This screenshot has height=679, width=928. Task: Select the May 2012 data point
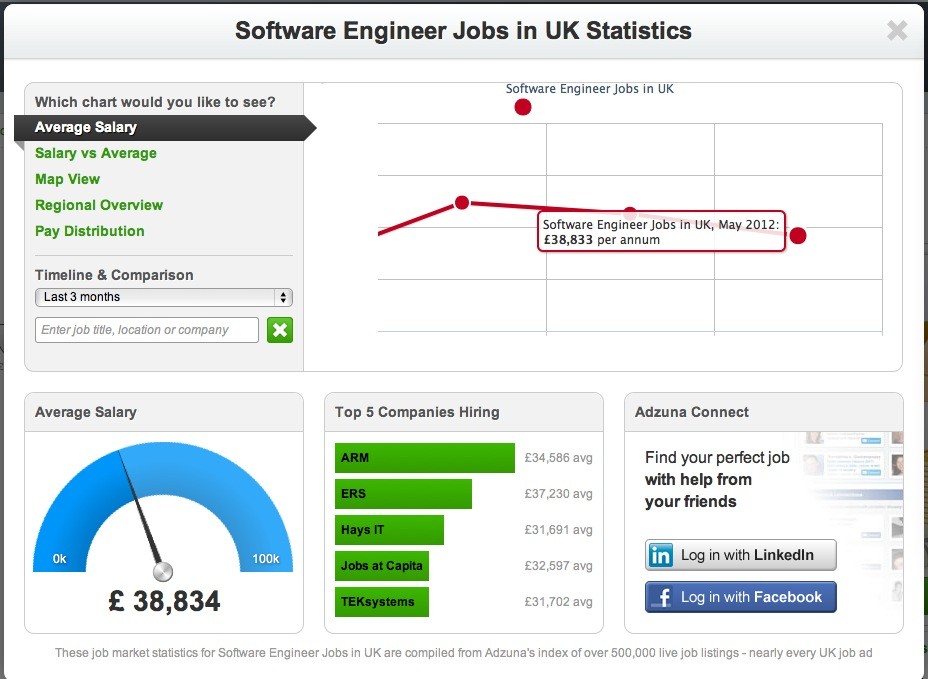[798, 236]
